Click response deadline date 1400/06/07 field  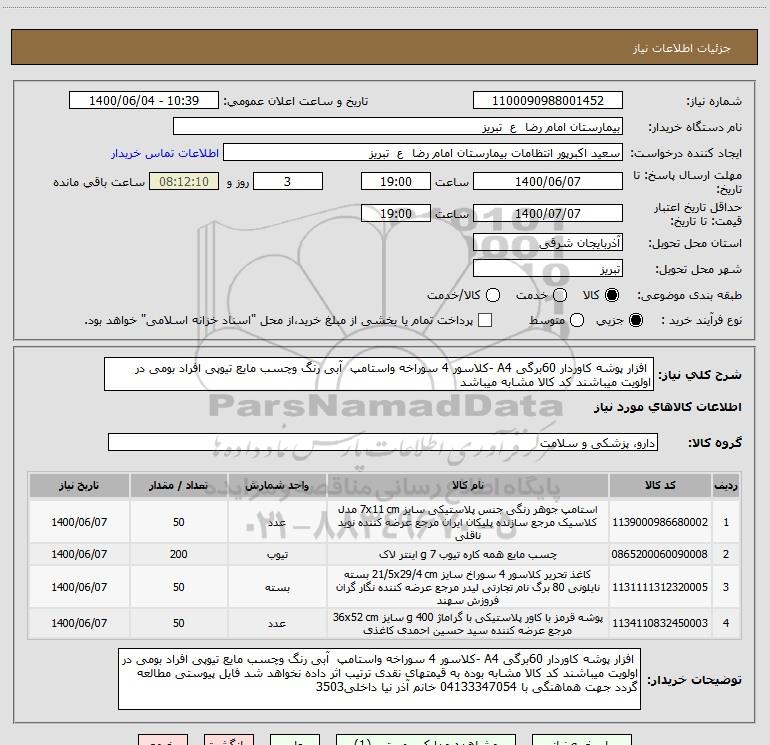[x=548, y=181]
